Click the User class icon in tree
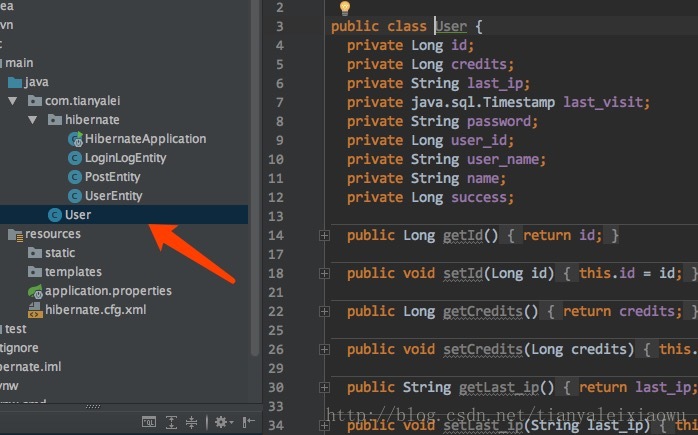 [x=54, y=215]
